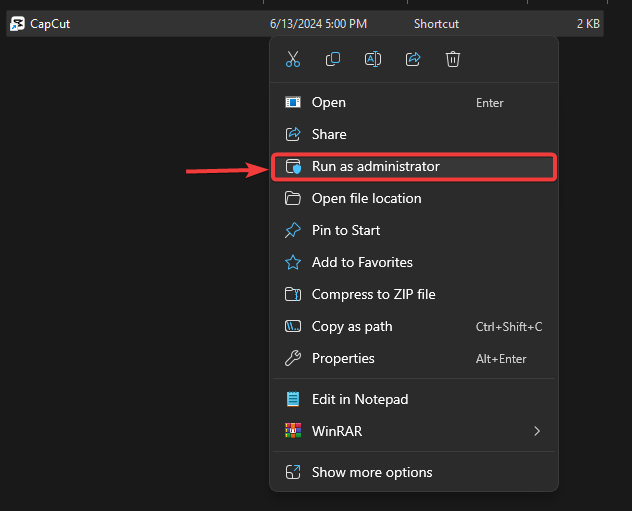Image resolution: width=632 pixels, height=511 pixels.
Task: Click the wrench icon beside Properties
Action: tap(293, 358)
